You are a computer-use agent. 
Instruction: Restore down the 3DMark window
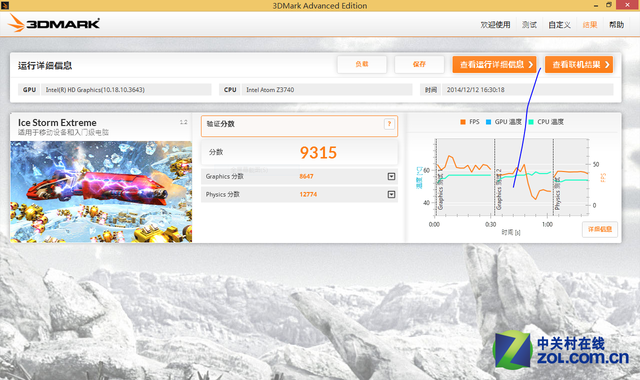[x=609, y=5]
